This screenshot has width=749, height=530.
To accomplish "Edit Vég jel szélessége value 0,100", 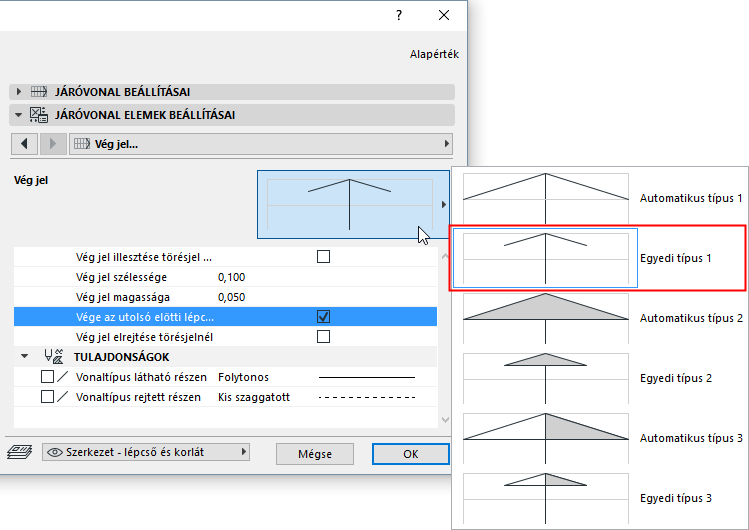I will click(x=232, y=277).
